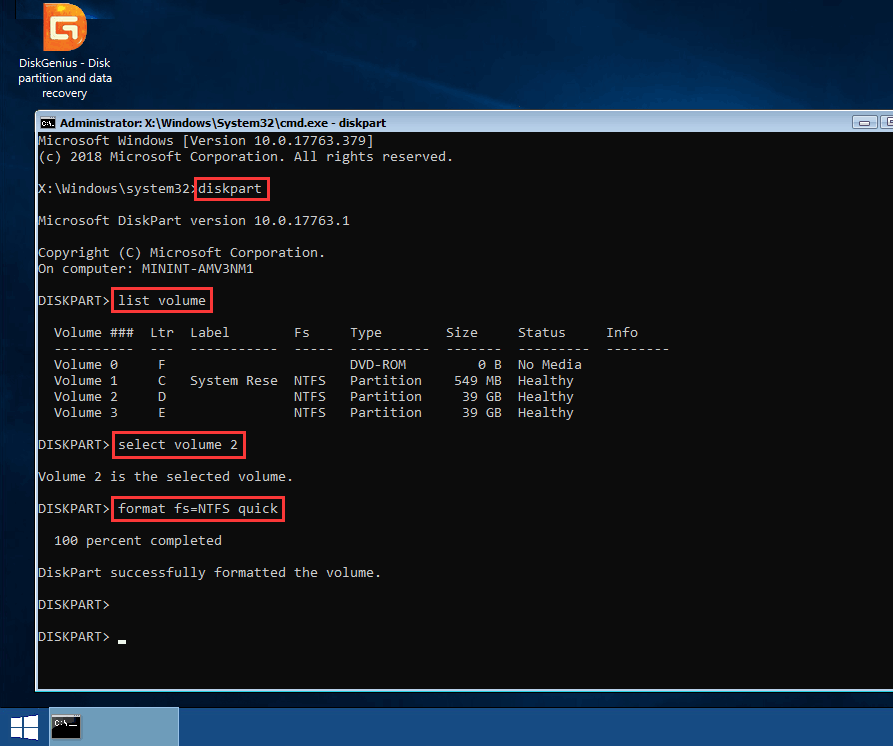Click the blinking cursor at the last DISKPART prompt

point(122,638)
